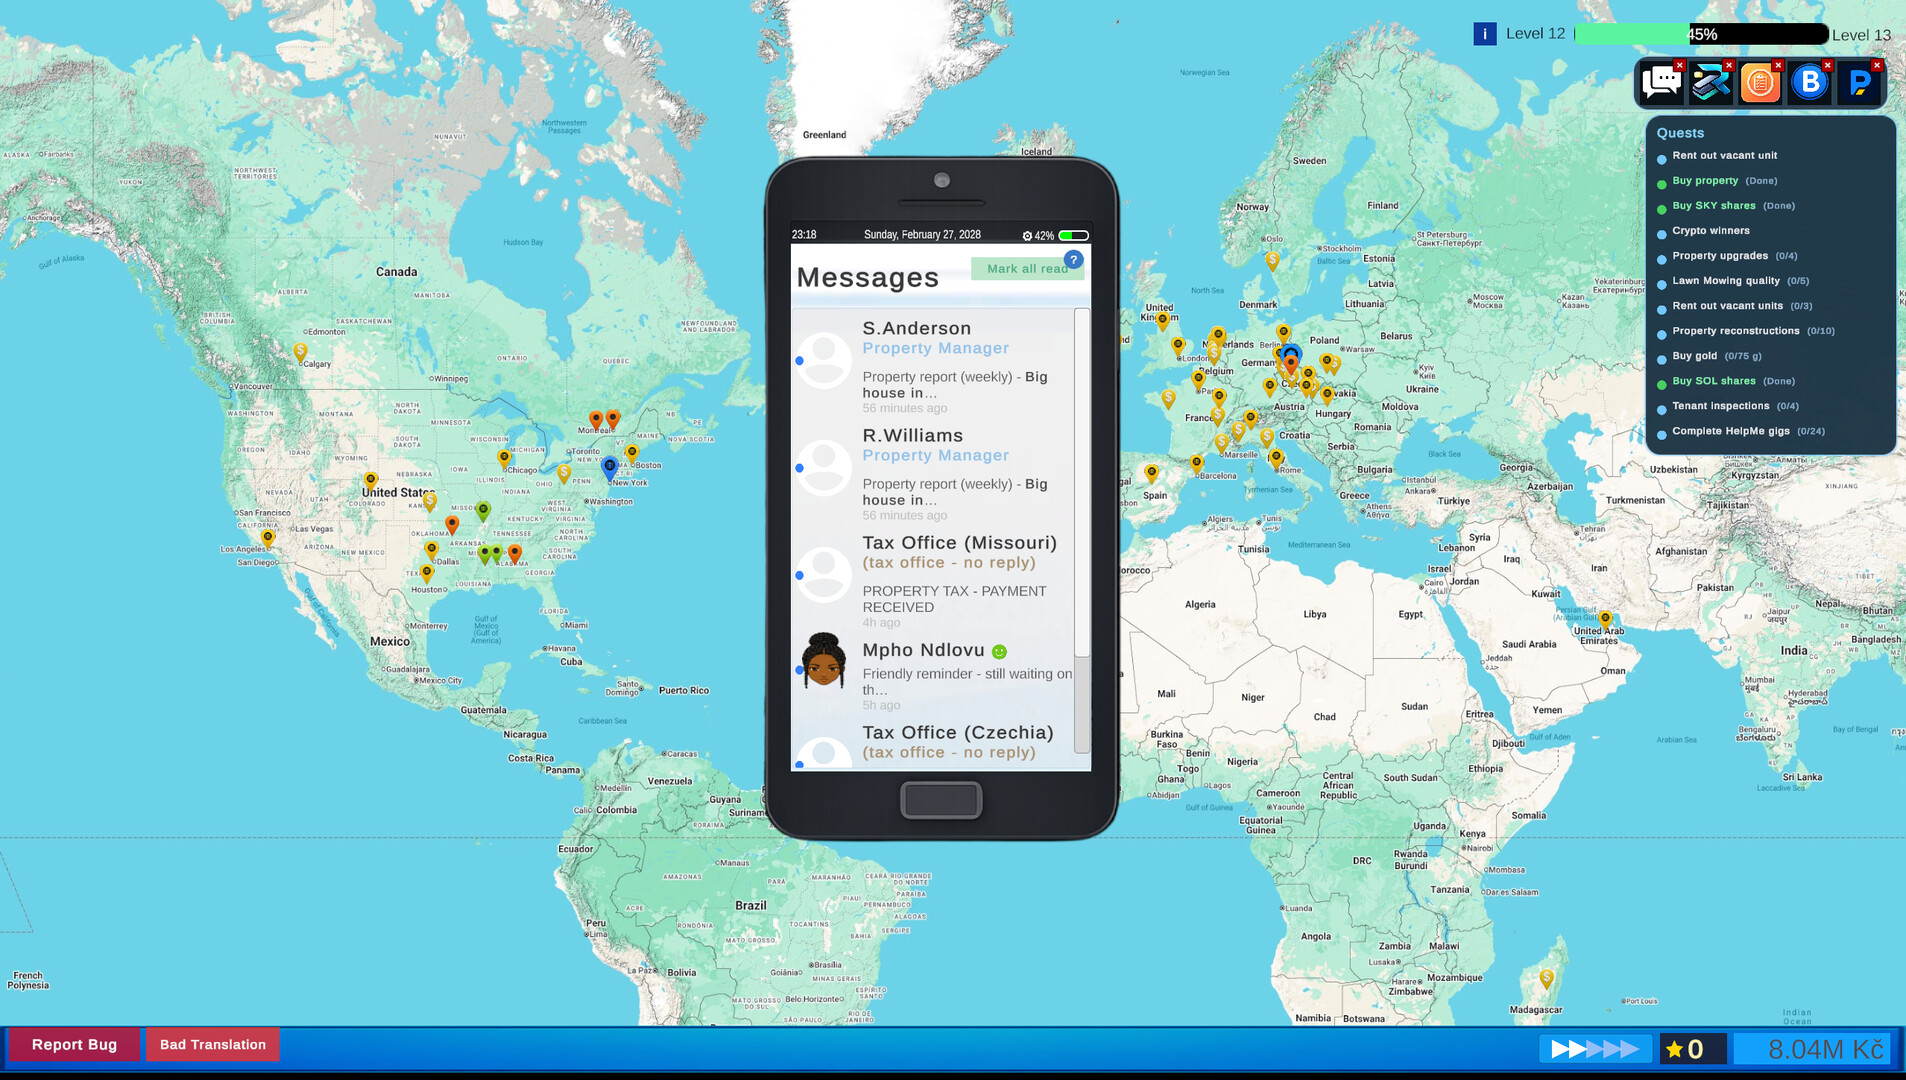This screenshot has width=1906, height=1080.
Task: Click the help question mark in Messages
Action: [1073, 260]
